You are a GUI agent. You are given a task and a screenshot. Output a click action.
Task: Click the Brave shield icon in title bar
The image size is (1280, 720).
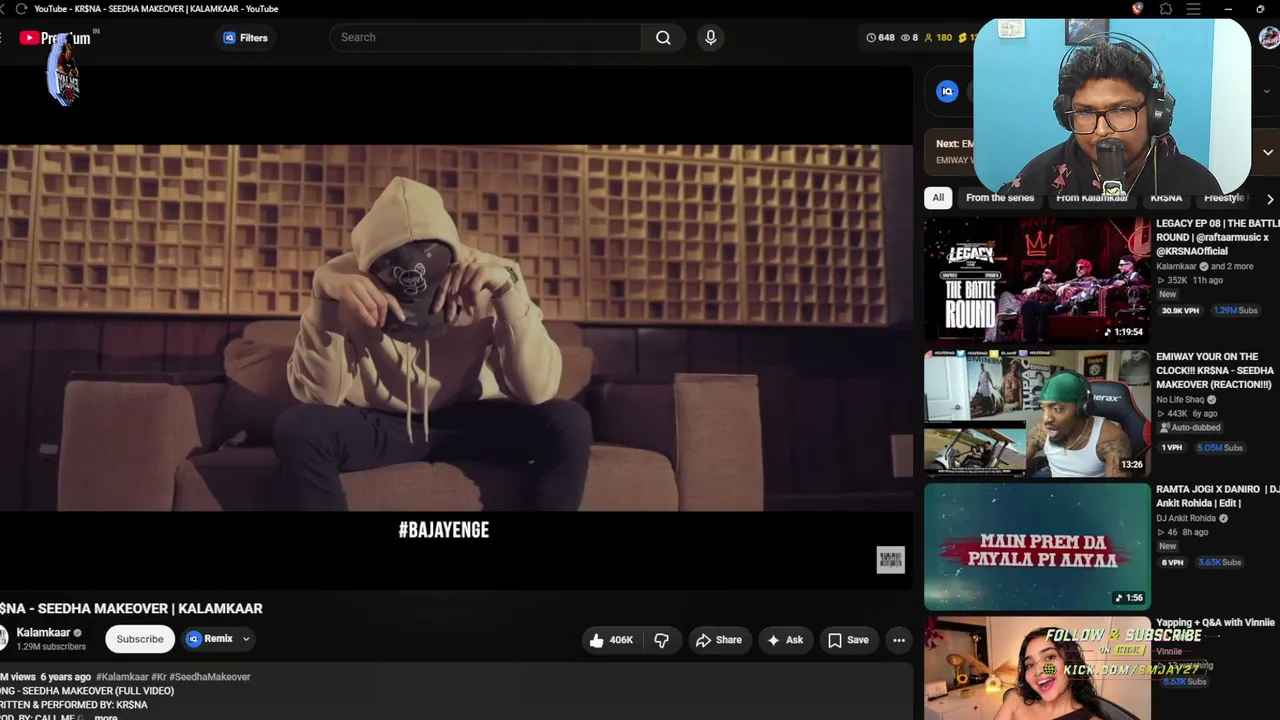point(1137,9)
